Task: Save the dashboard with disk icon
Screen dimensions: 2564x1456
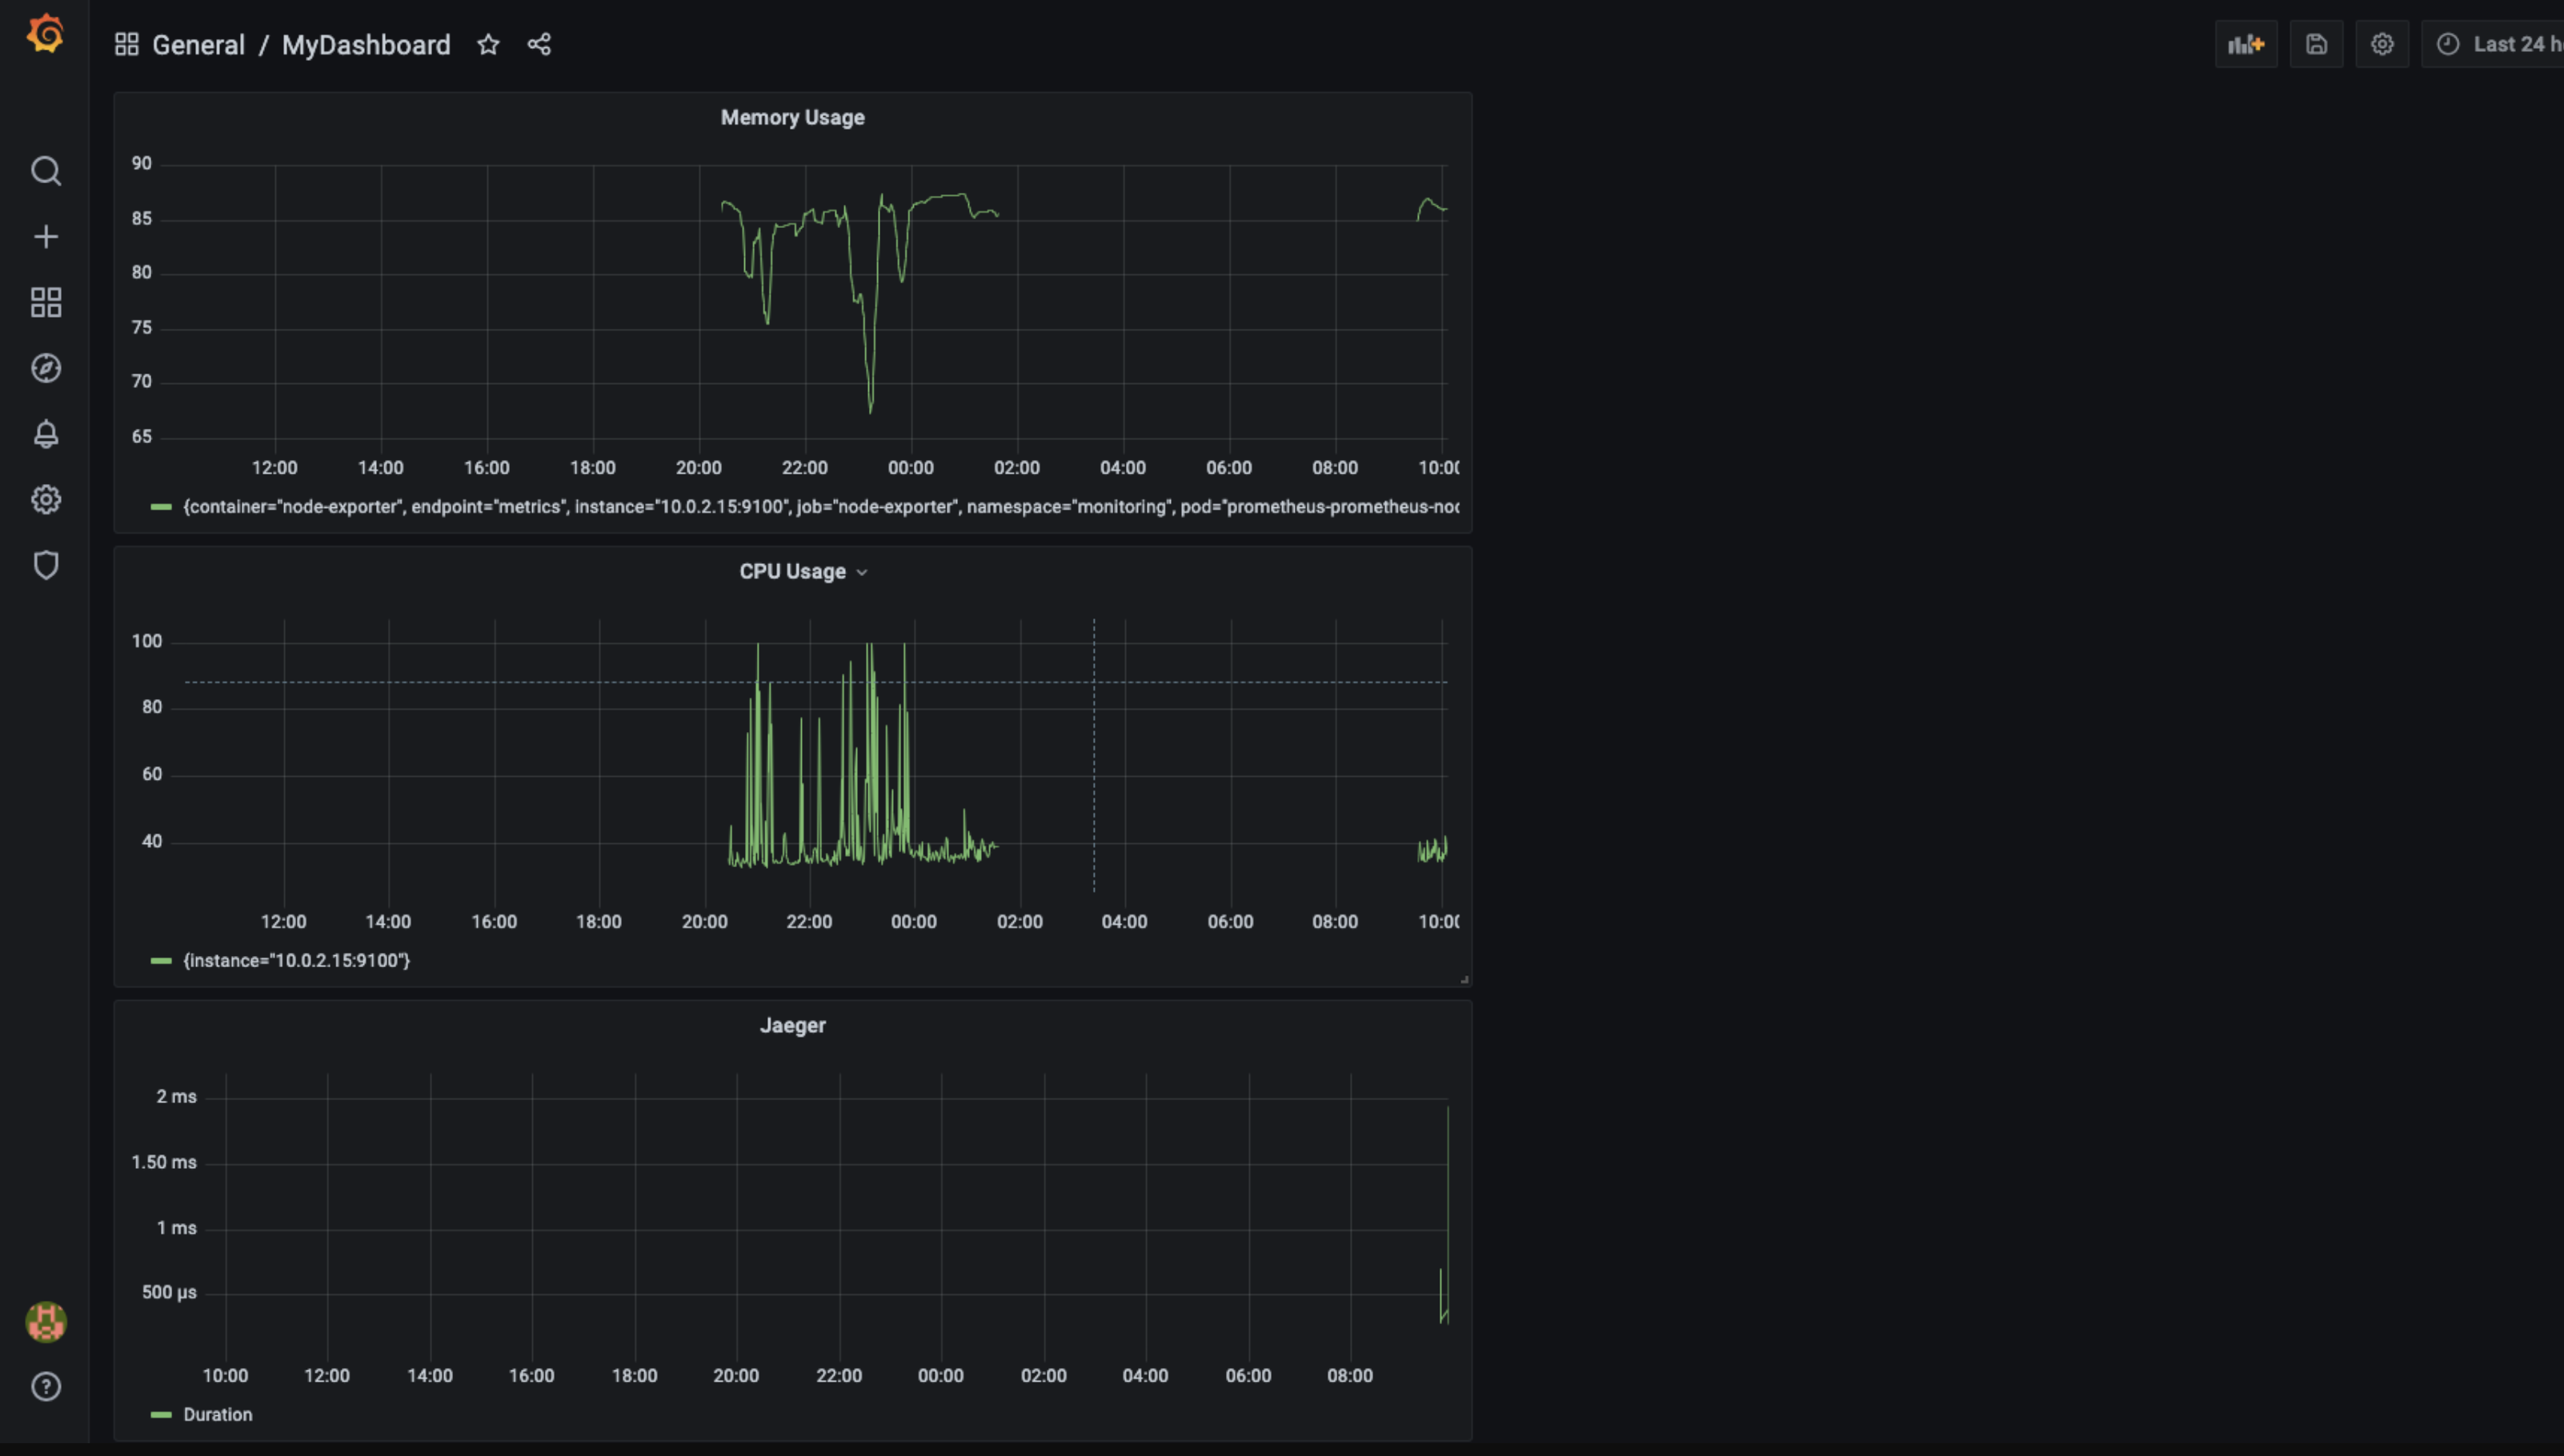Action: point(2316,44)
